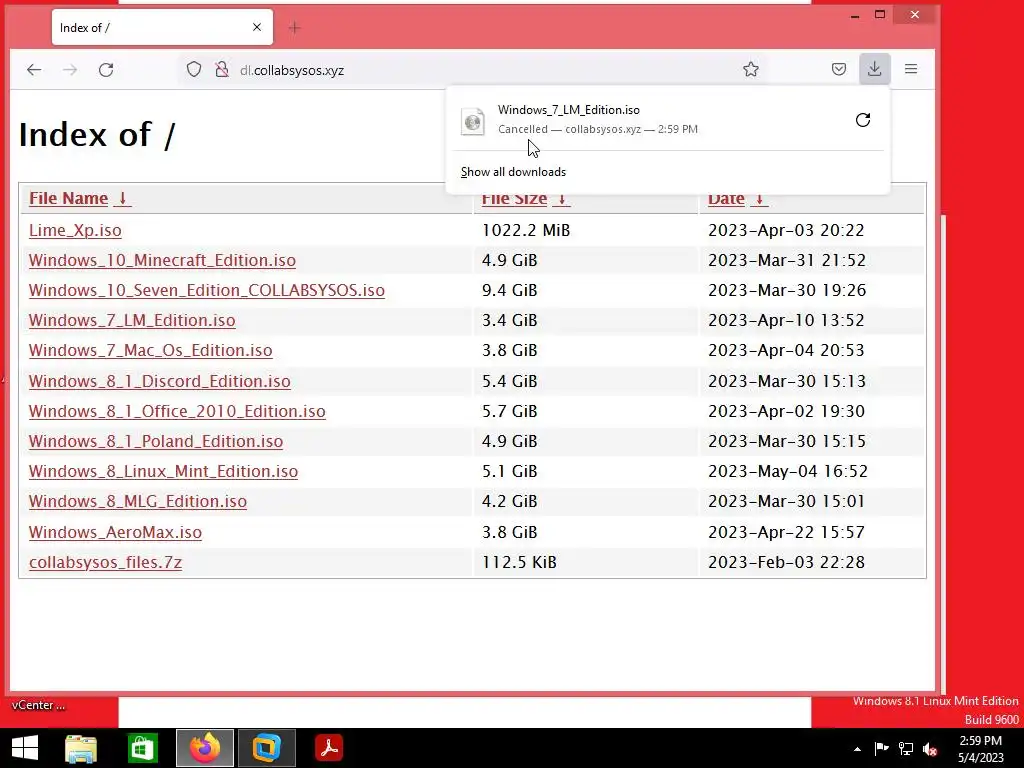The height and width of the screenshot is (768, 1024).
Task: Download Windows_8_Linux_Mint_Edition.iso
Action: coord(163,472)
